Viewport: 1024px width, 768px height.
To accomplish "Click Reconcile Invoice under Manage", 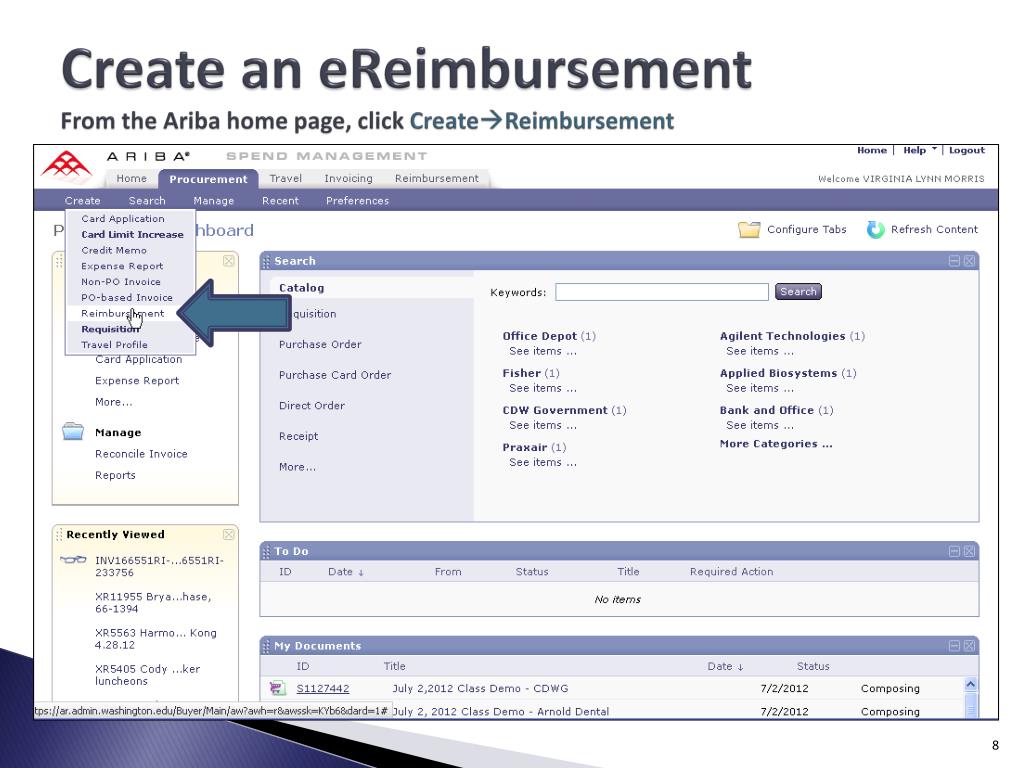I will click(x=141, y=454).
